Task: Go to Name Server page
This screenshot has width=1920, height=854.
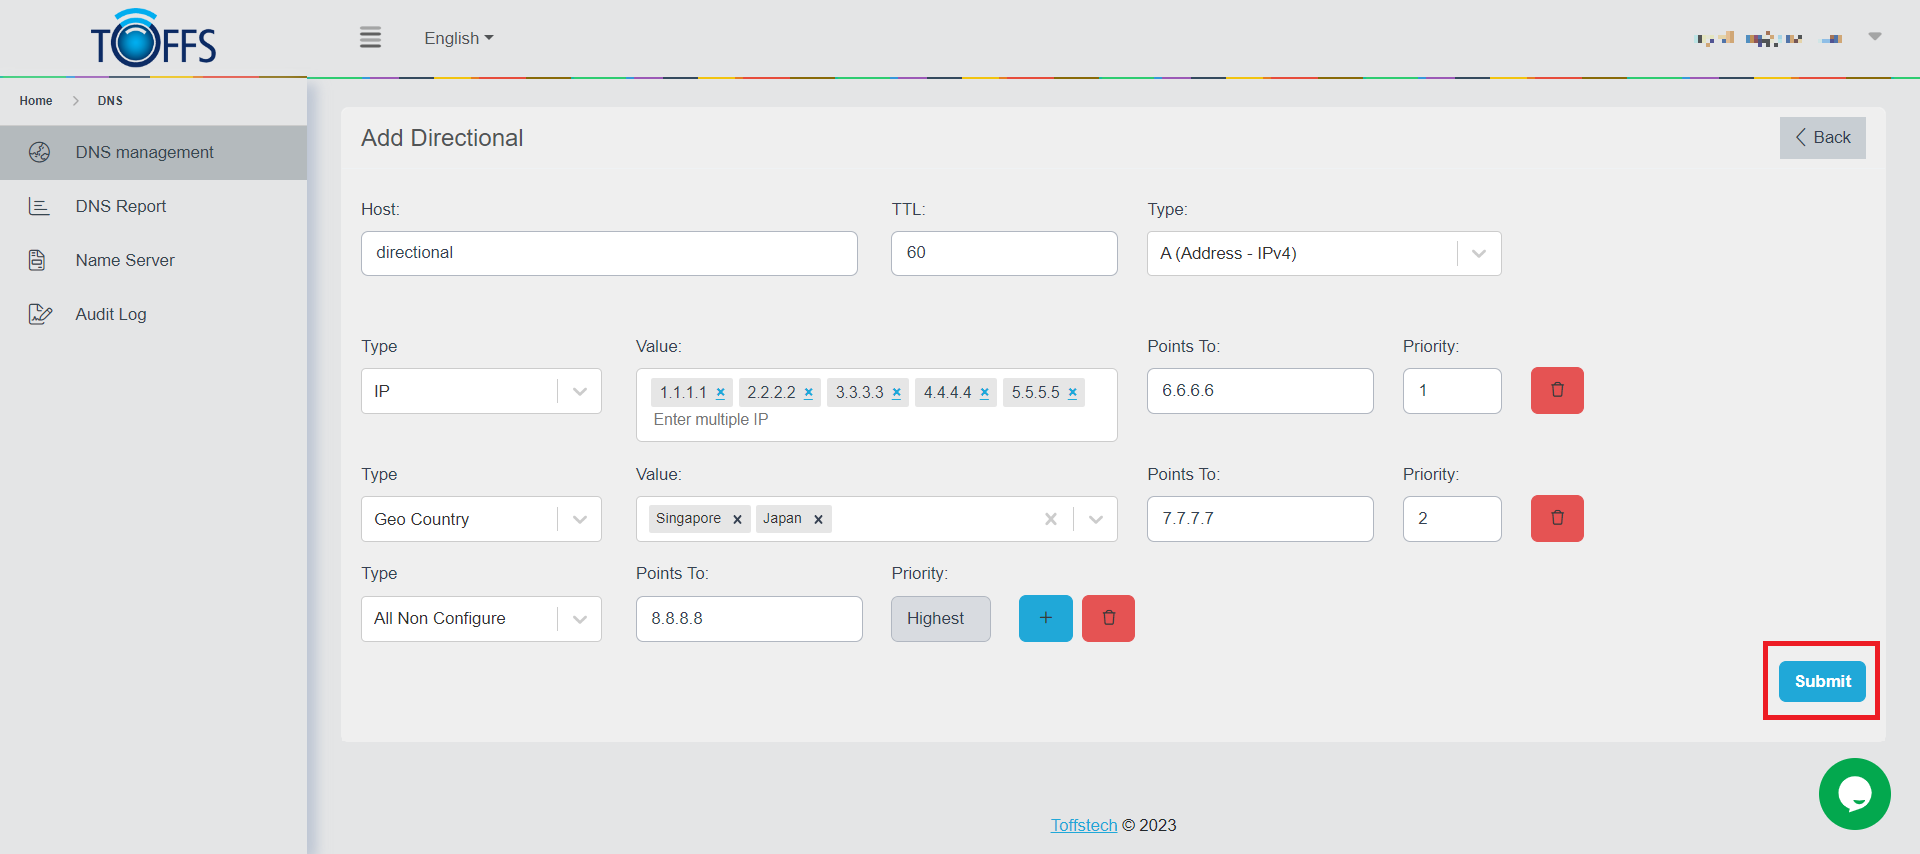Action: point(125,260)
